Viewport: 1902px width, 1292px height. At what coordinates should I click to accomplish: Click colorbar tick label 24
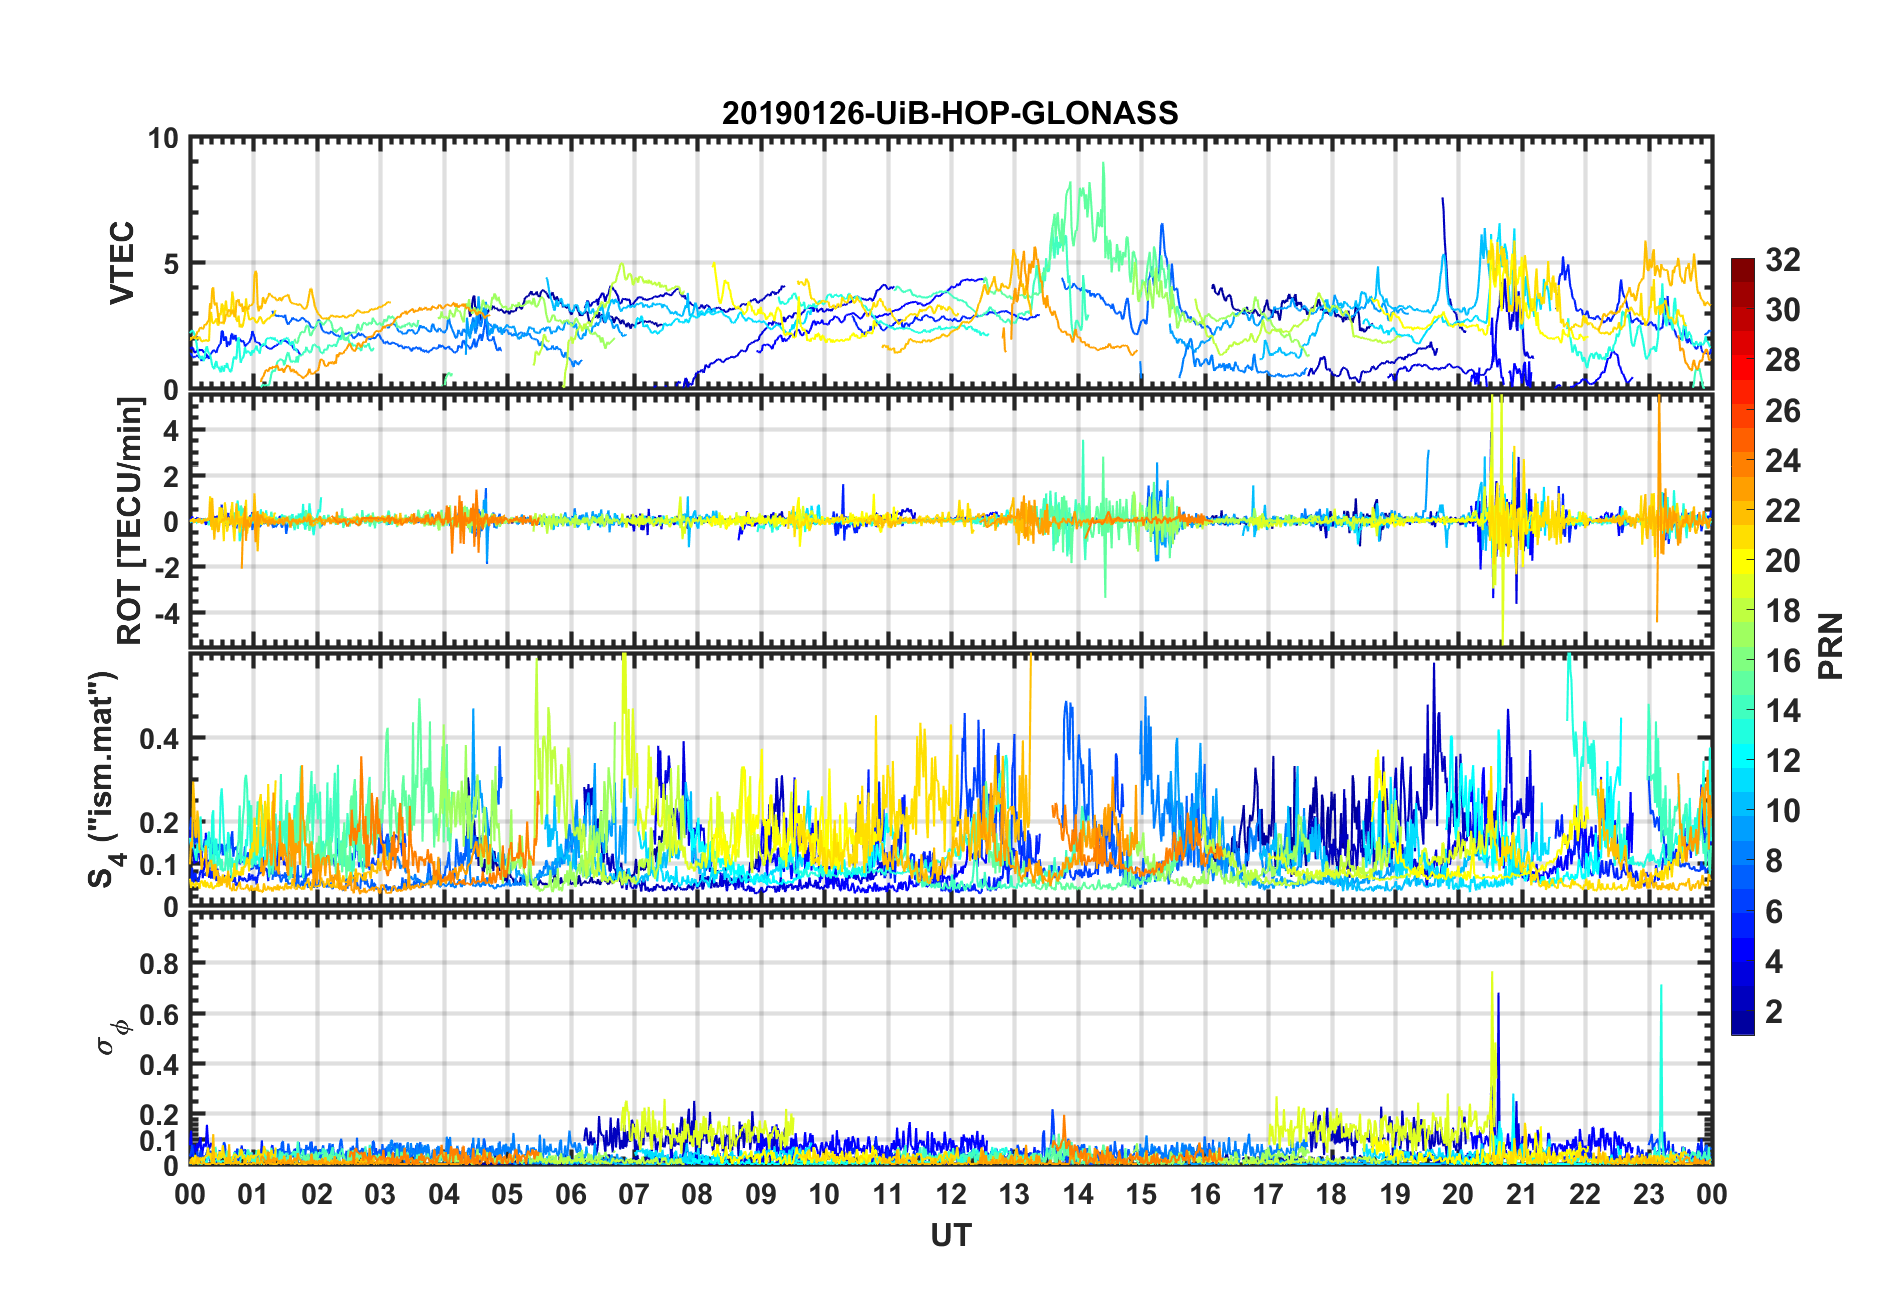click(x=1783, y=460)
